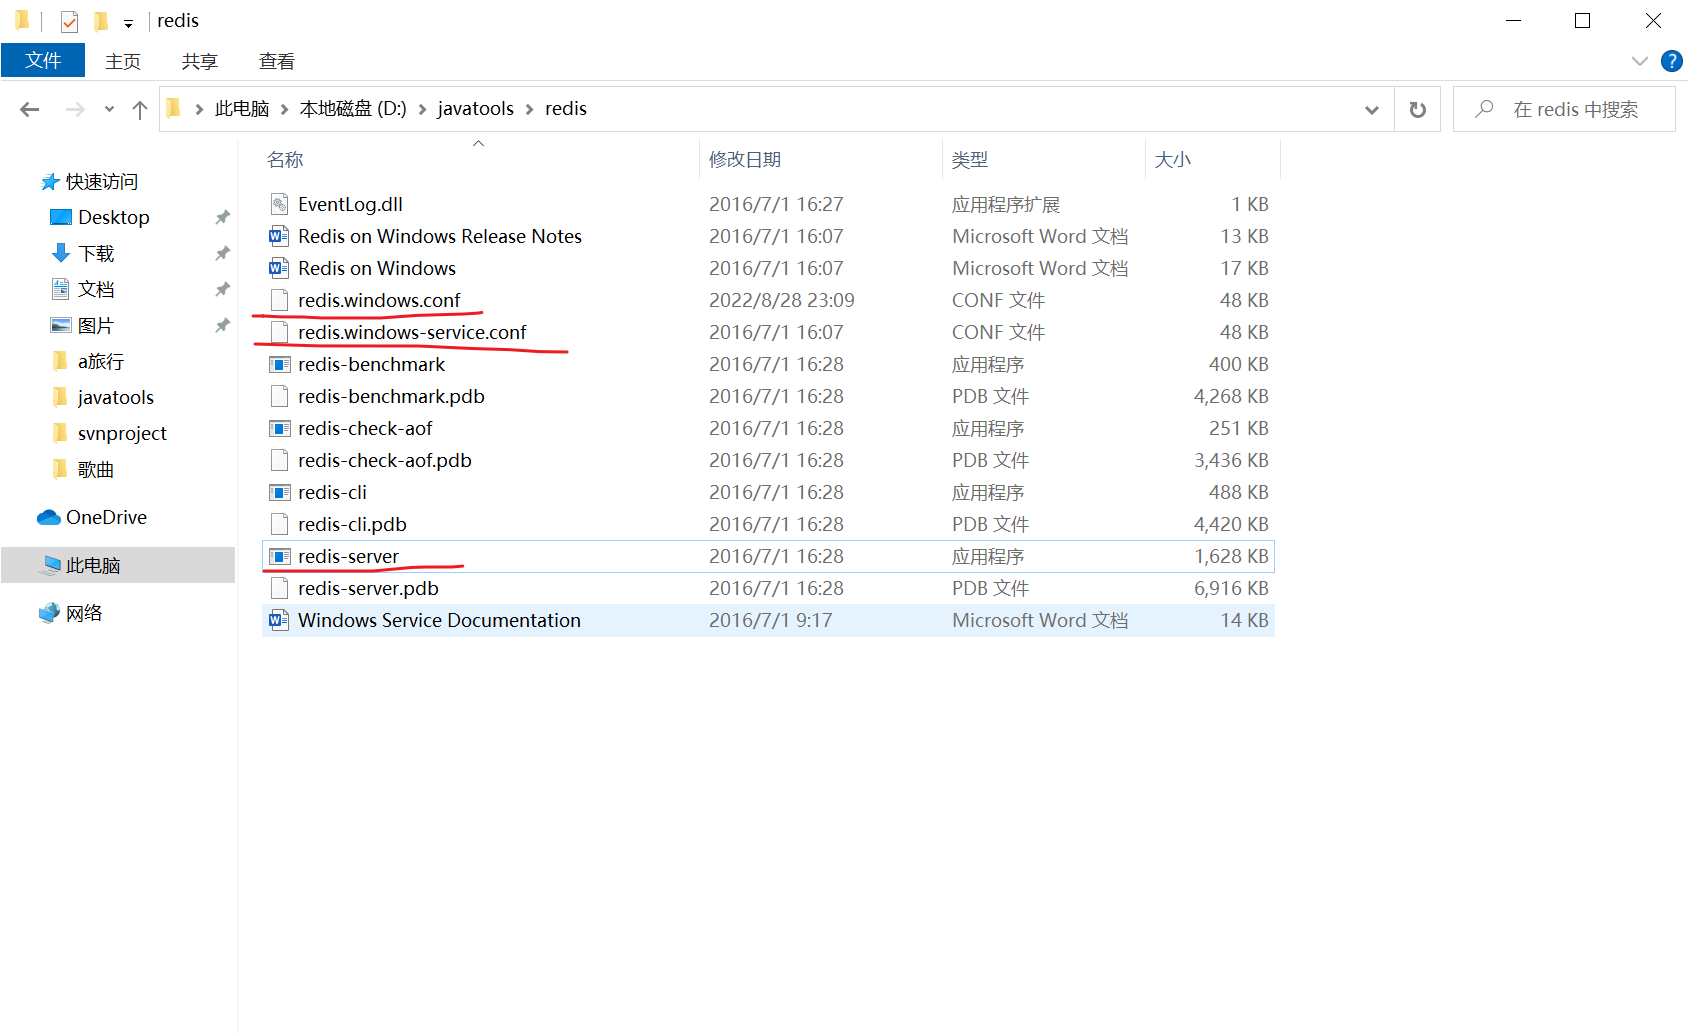Screen dimensions: 1689x1034
Task: Expand chevron after javatools in address bar
Action: pyautogui.click(x=529, y=109)
